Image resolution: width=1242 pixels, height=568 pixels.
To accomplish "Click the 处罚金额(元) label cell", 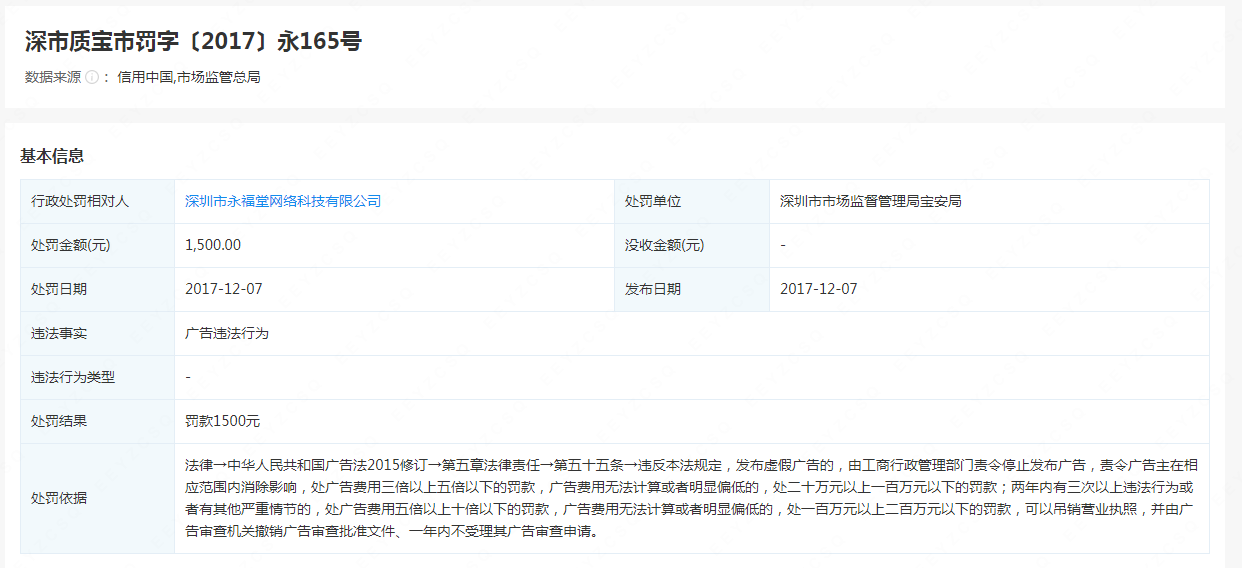I will pos(98,245).
